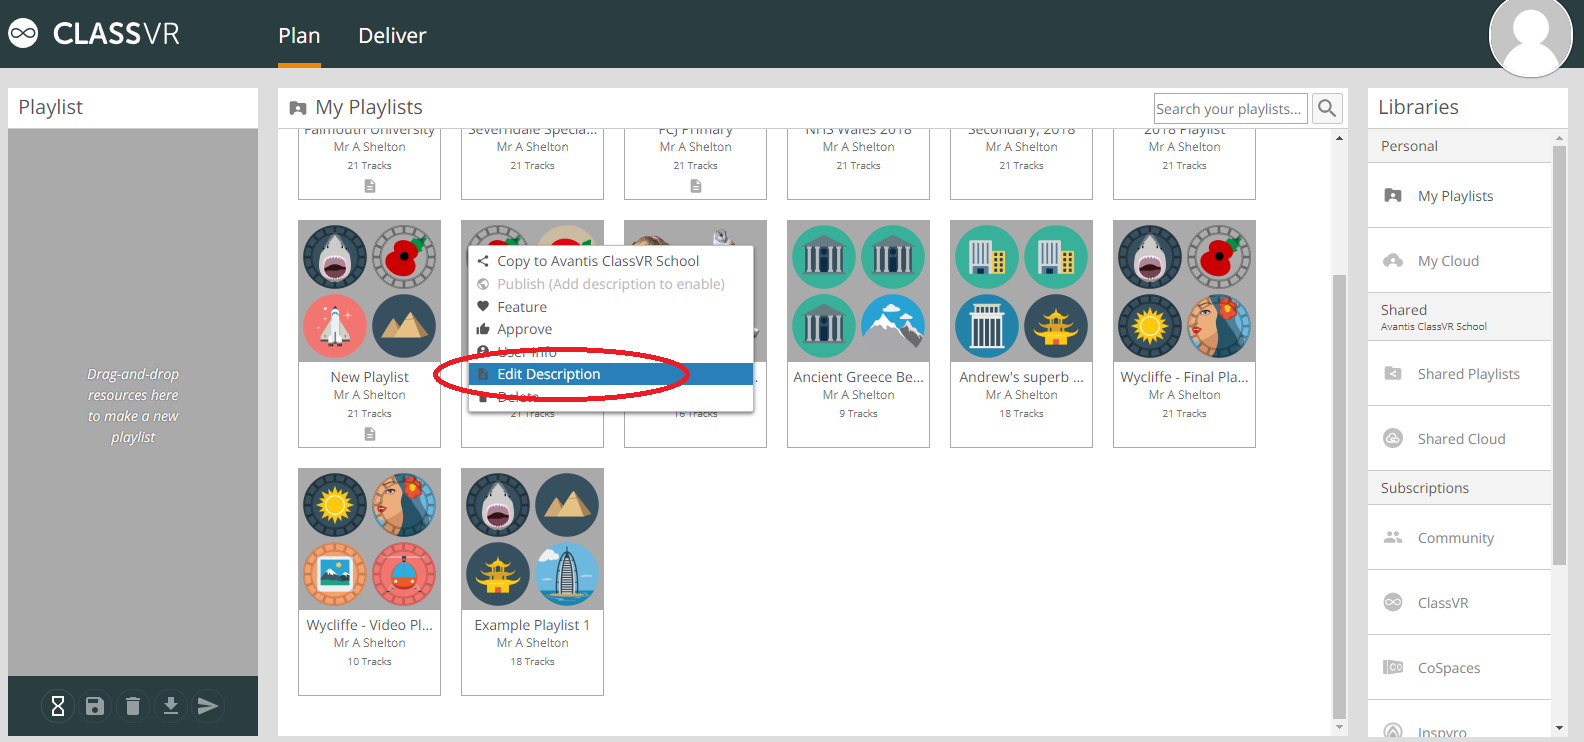The height and width of the screenshot is (742, 1584).
Task: Click the CoSpaces library icon
Action: 1393,667
